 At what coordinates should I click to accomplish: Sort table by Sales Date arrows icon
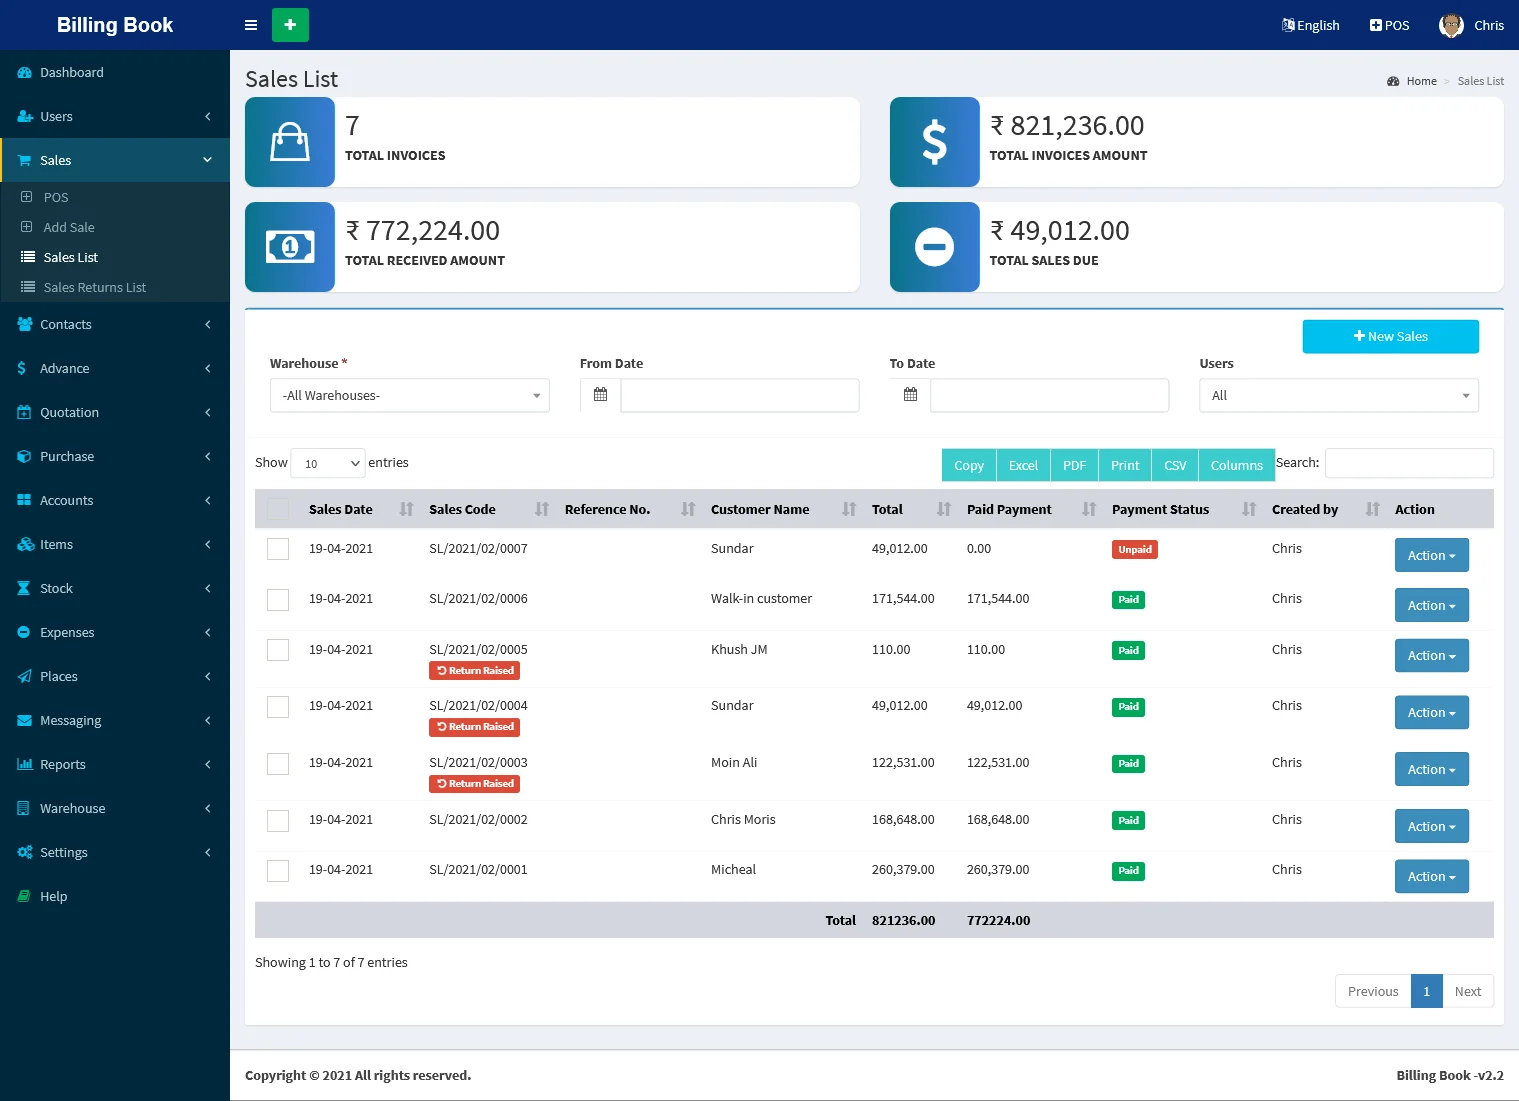pyautogui.click(x=406, y=509)
